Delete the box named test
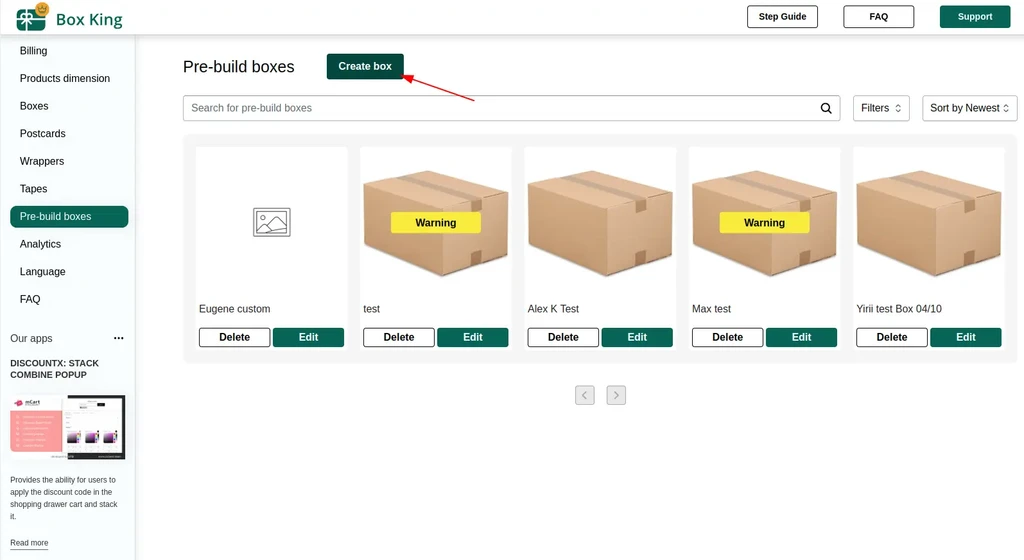The height and width of the screenshot is (560, 1024). coord(398,337)
